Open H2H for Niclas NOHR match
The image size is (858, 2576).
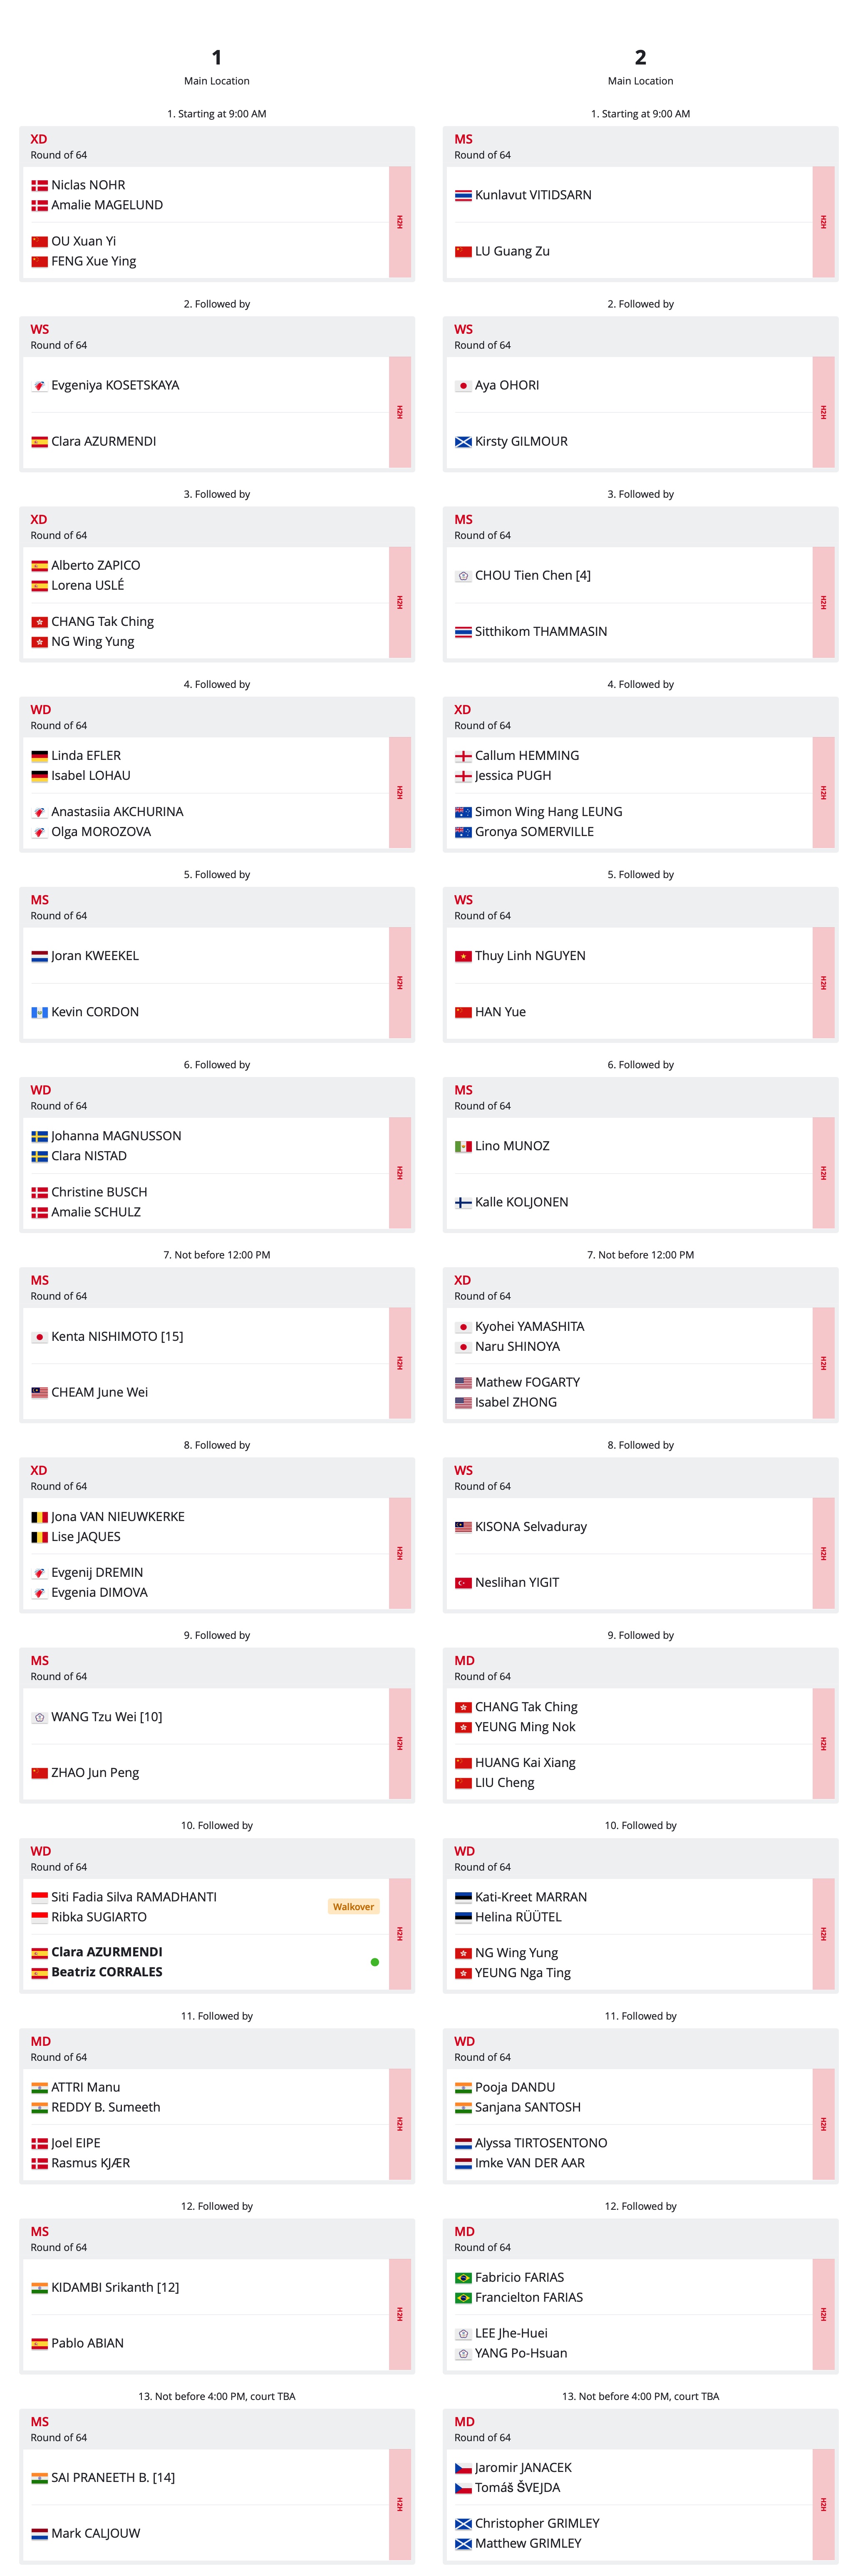[400, 222]
